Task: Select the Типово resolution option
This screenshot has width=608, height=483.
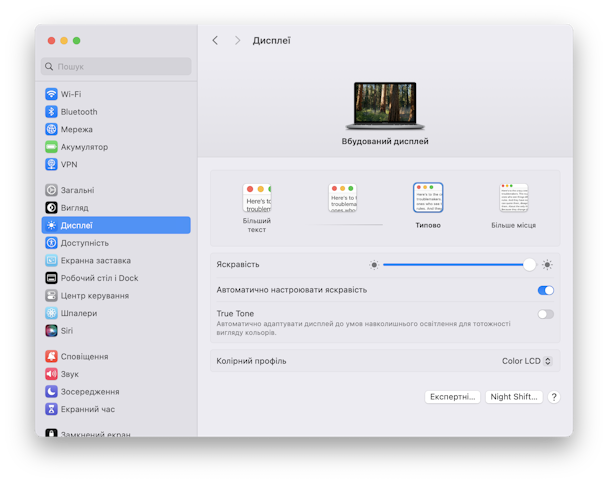Action: (x=428, y=206)
